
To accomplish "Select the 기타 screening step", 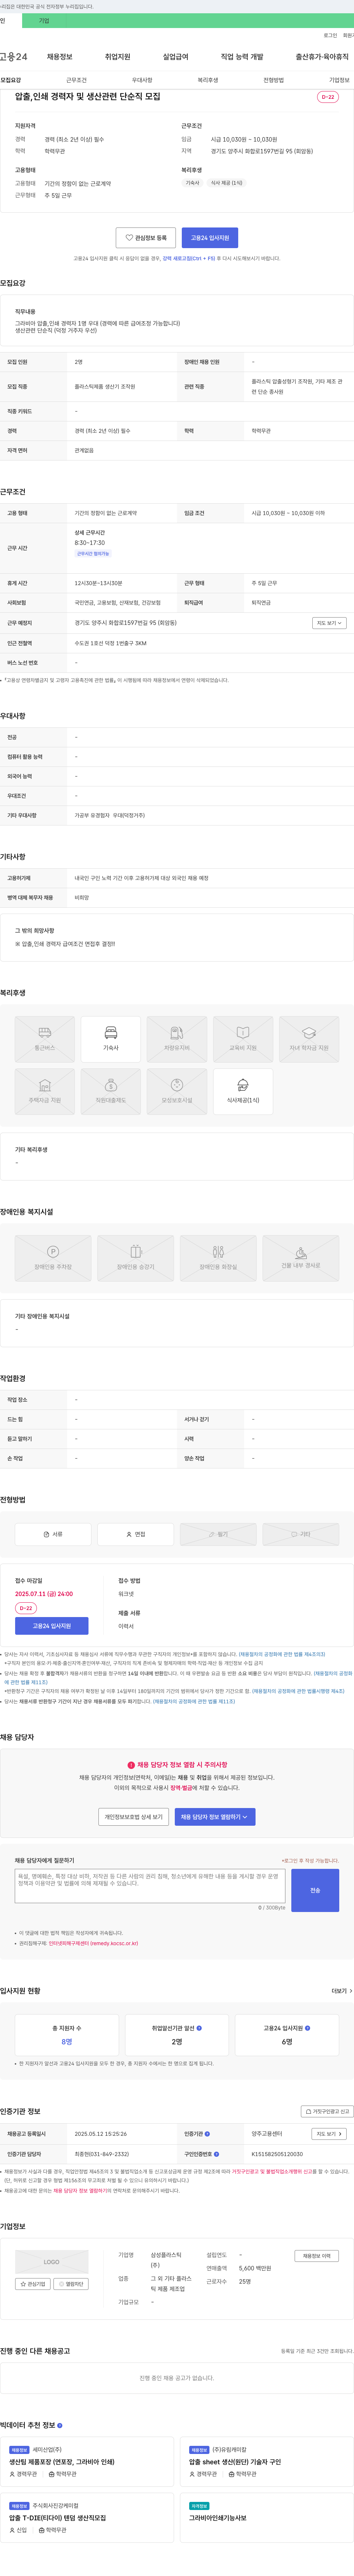I will [x=301, y=1534].
